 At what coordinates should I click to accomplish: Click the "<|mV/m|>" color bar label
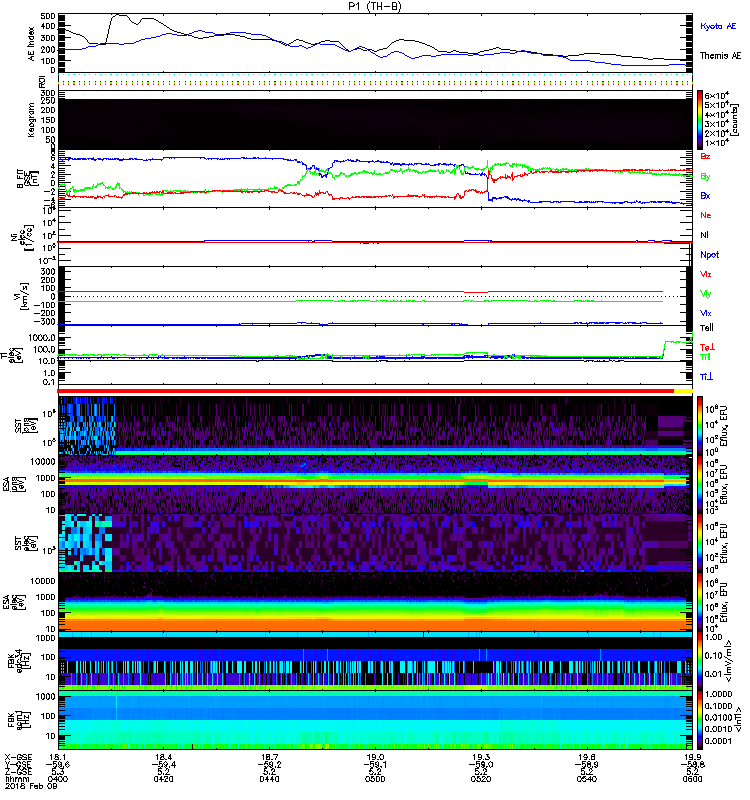(729, 661)
